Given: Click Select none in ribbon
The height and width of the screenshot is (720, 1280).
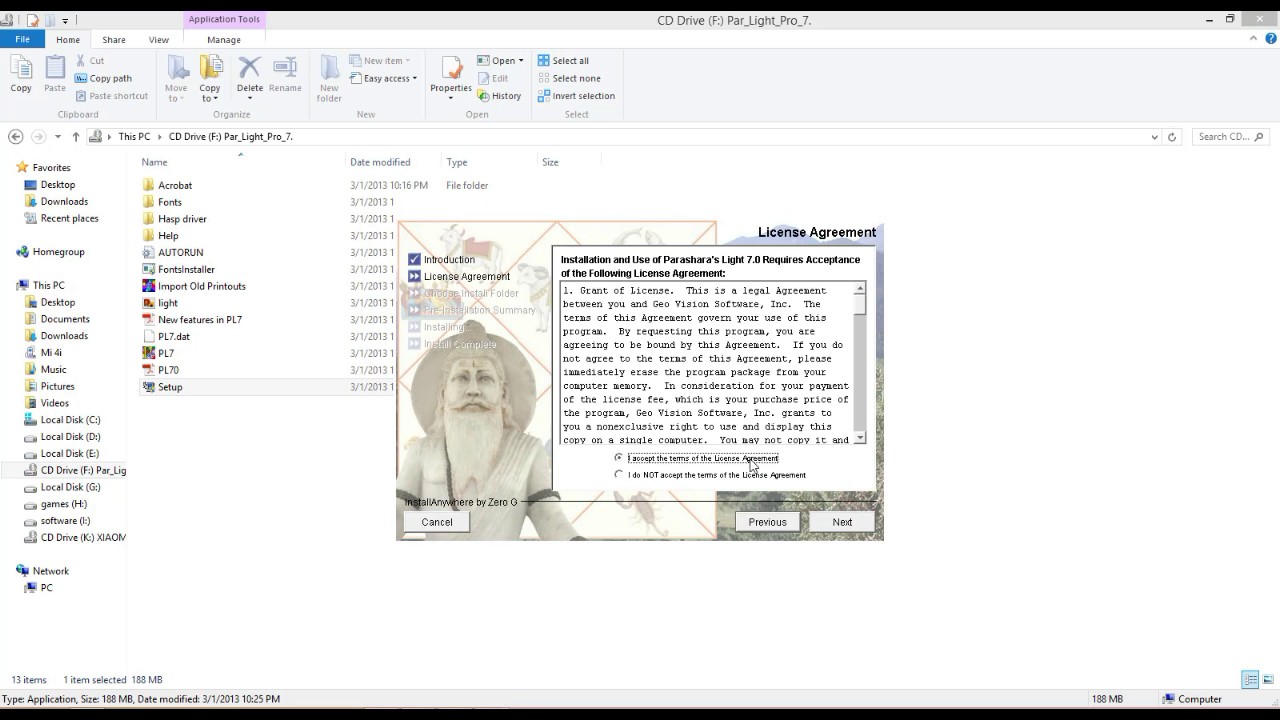Looking at the screenshot, I should [x=569, y=78].
